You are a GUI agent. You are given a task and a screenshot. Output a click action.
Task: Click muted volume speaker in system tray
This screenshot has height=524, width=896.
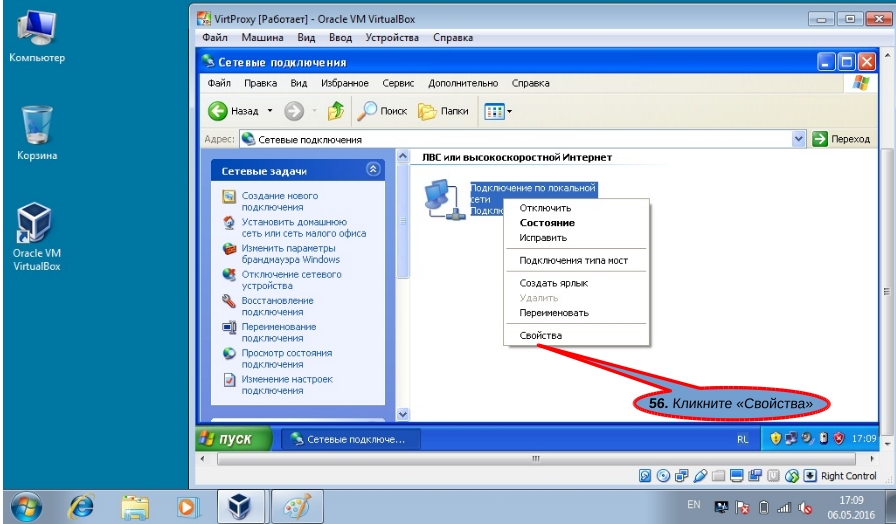coord(806,507)
